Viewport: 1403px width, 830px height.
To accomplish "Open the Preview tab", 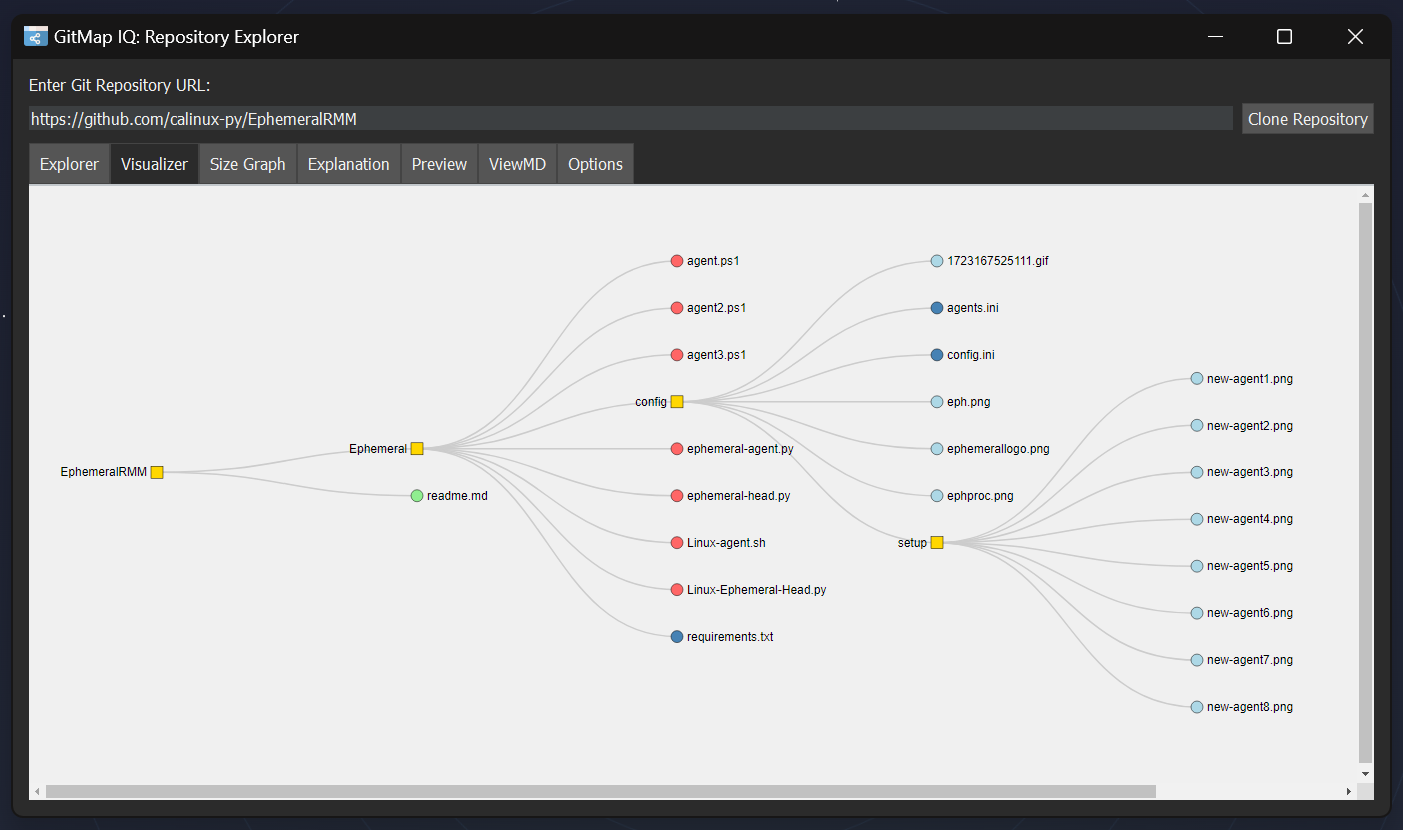I will [x=440, y=164].
